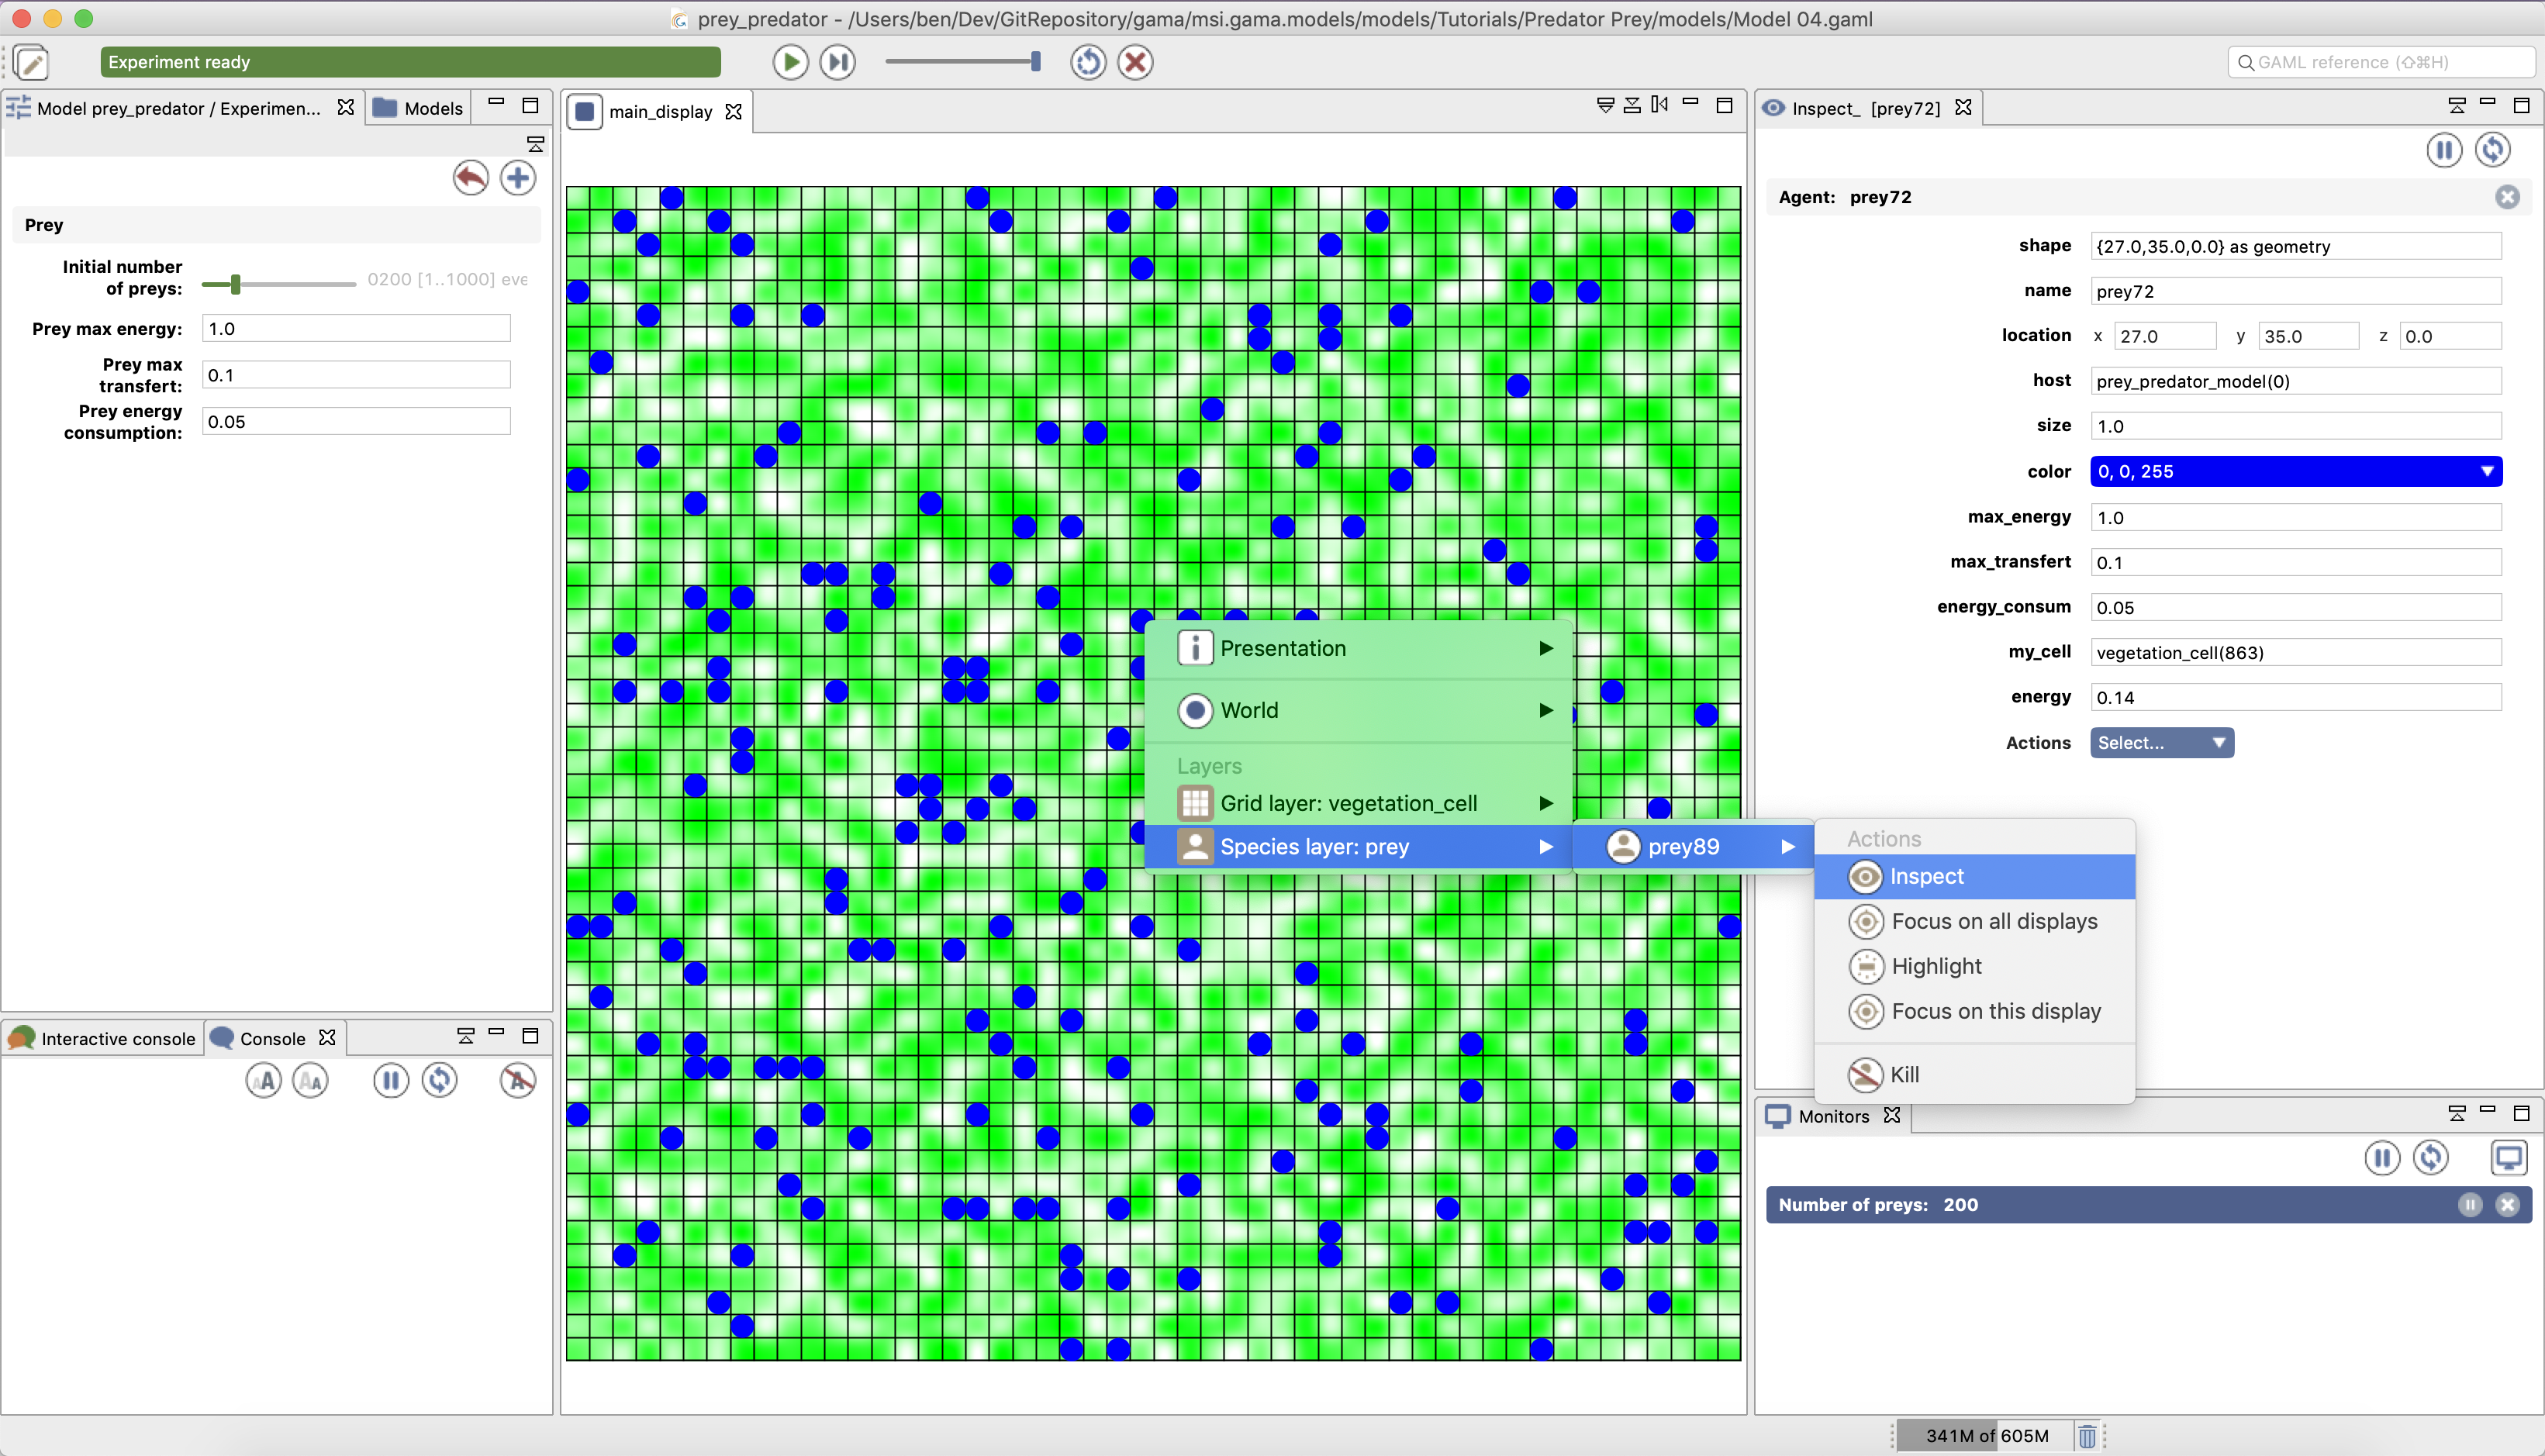This screenshot has width=2545, height=1456.
Task: Choose Kill for the prey89 agent
Action: pyautogui.click(x=1975, y=1075)
